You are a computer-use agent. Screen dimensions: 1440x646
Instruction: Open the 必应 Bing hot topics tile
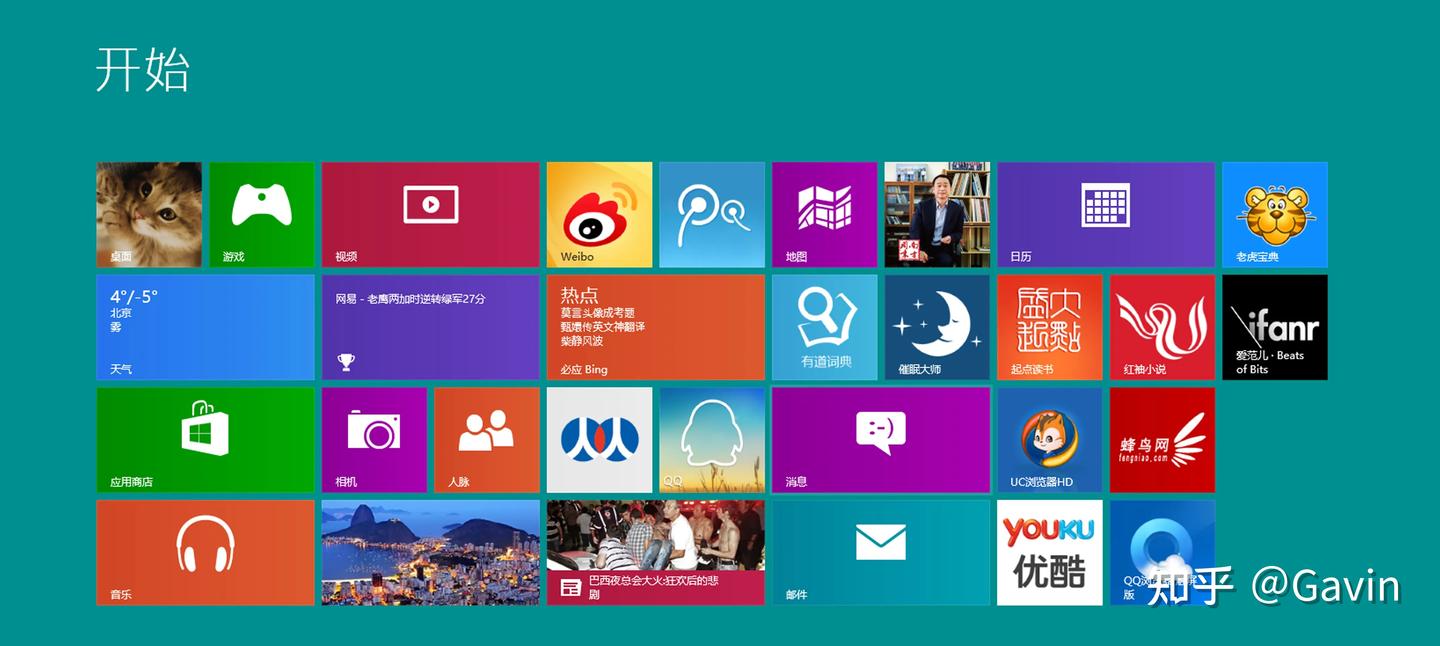point(655,327)
